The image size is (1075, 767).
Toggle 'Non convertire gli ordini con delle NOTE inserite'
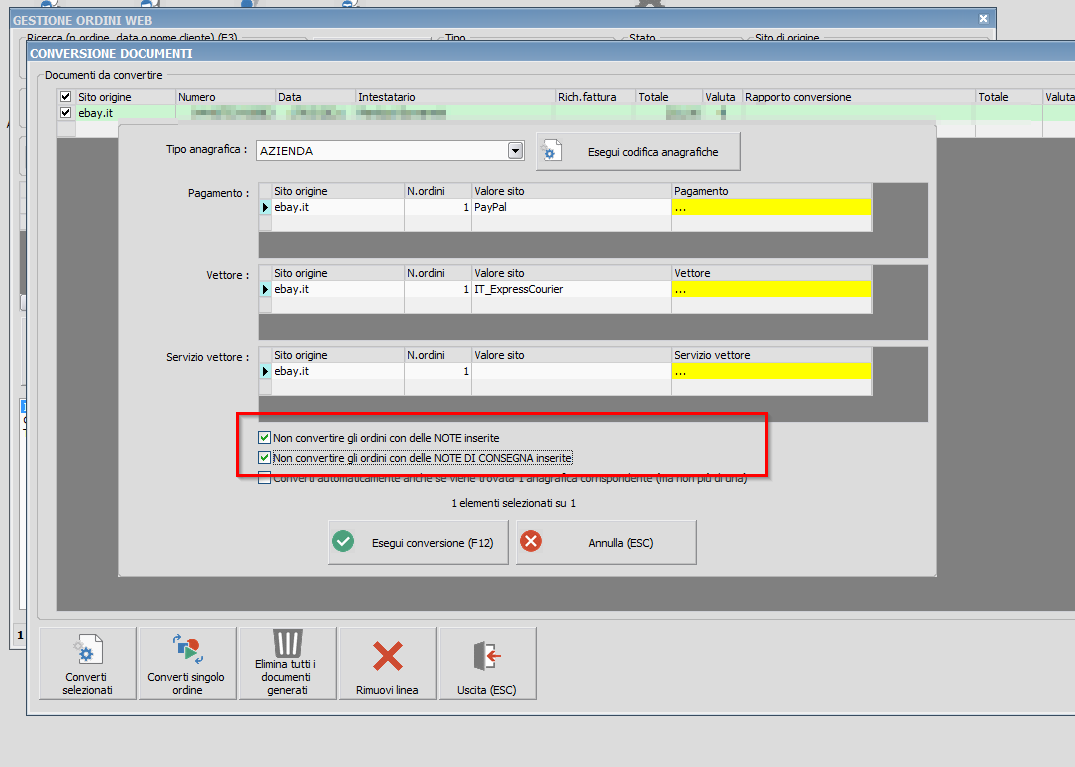[x=264, y=438]
